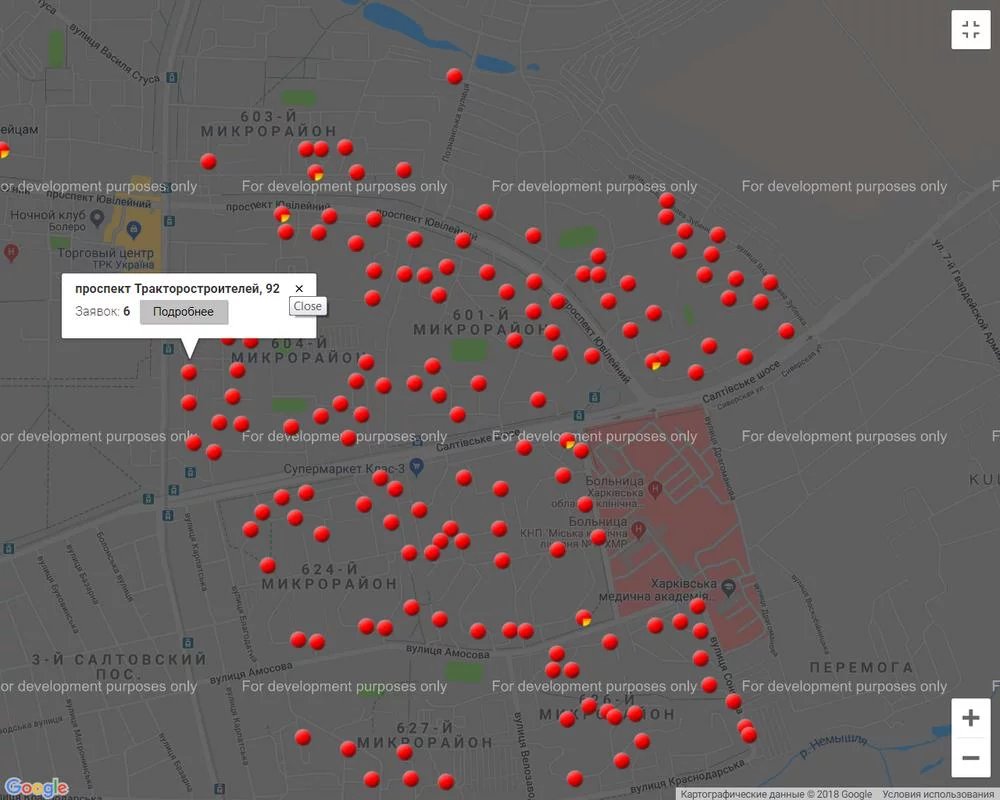
Task: Select the Супермаркет Клас-3 shopping cart pin
Action: [417, 467]
